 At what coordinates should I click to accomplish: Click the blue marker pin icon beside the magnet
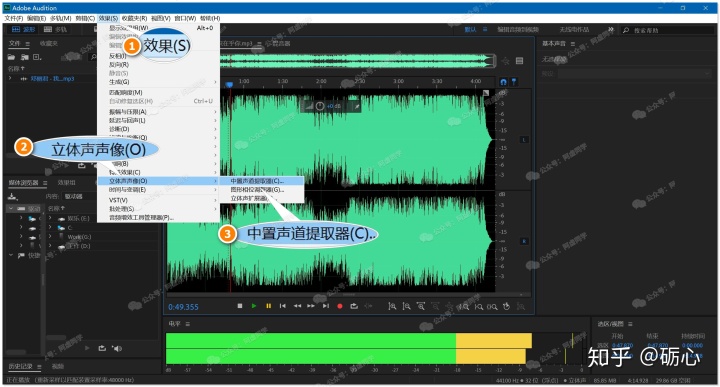[514, 82]
